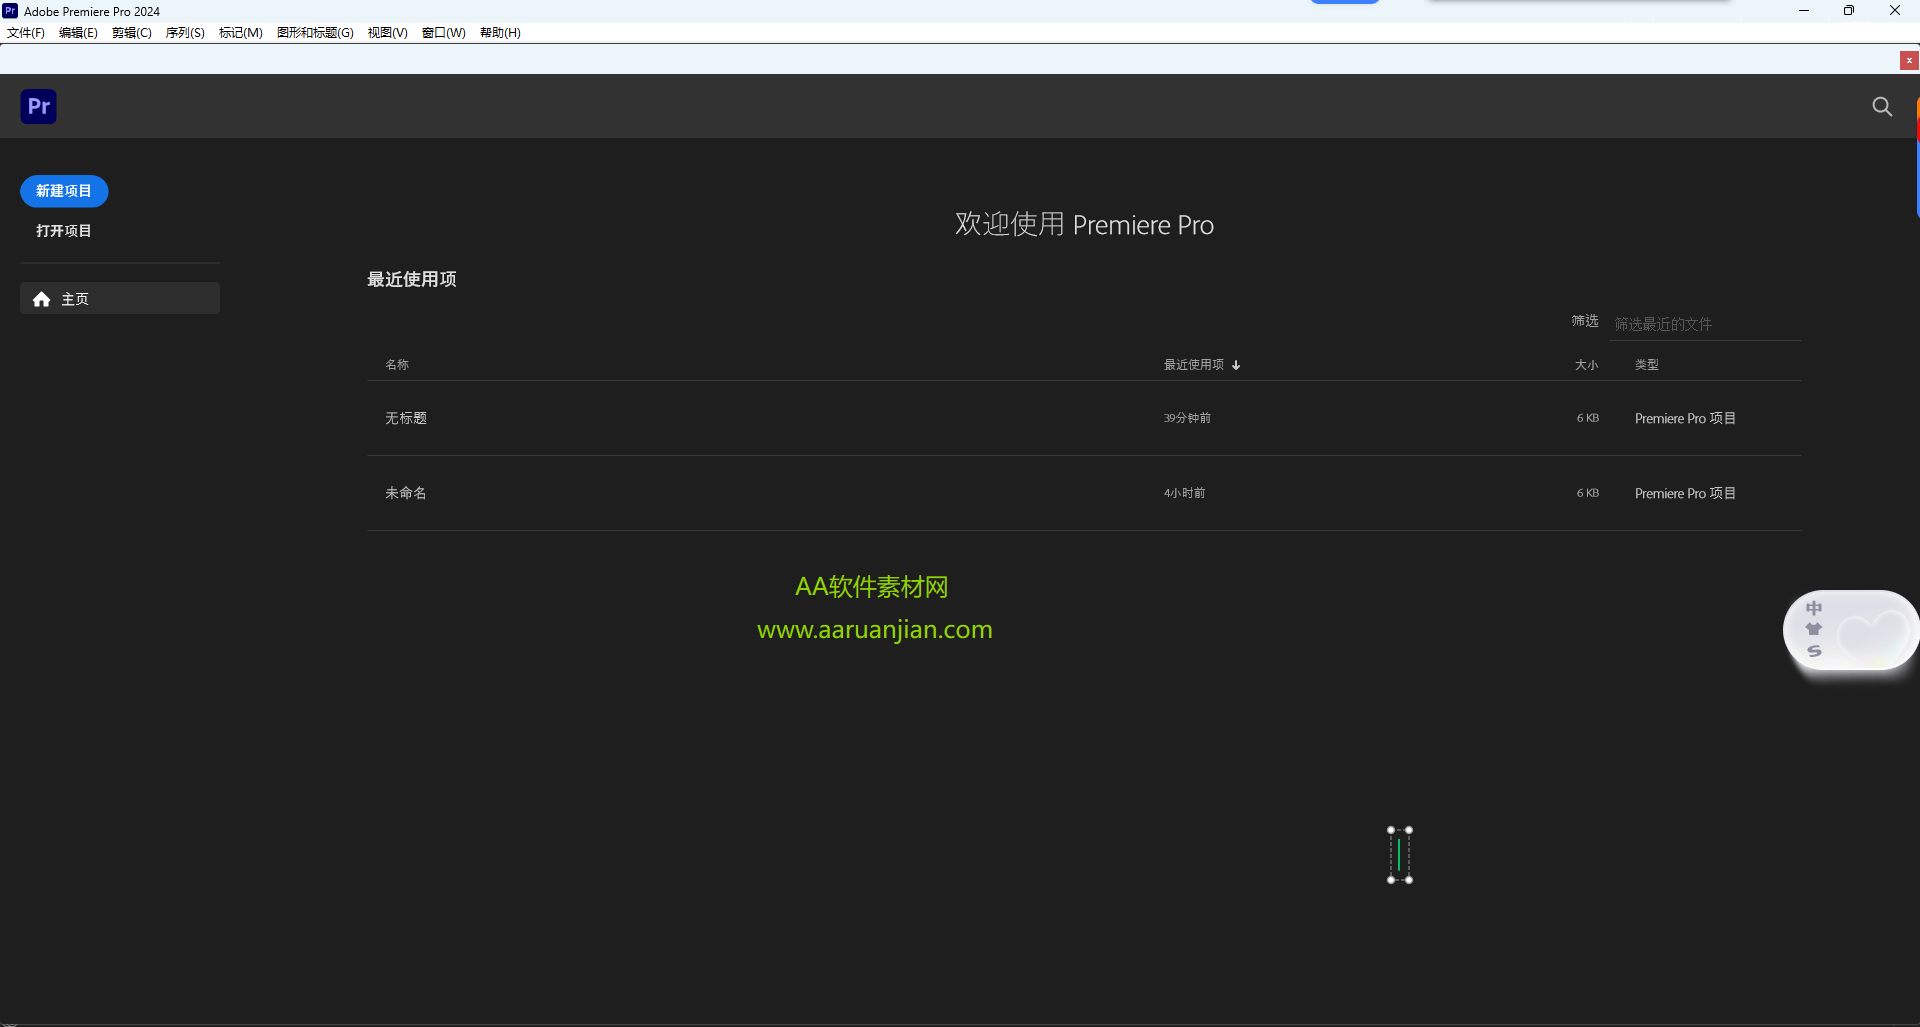1920x1027 pixels.
Task: Open the 编辑 menu
Action: point(77,32)
